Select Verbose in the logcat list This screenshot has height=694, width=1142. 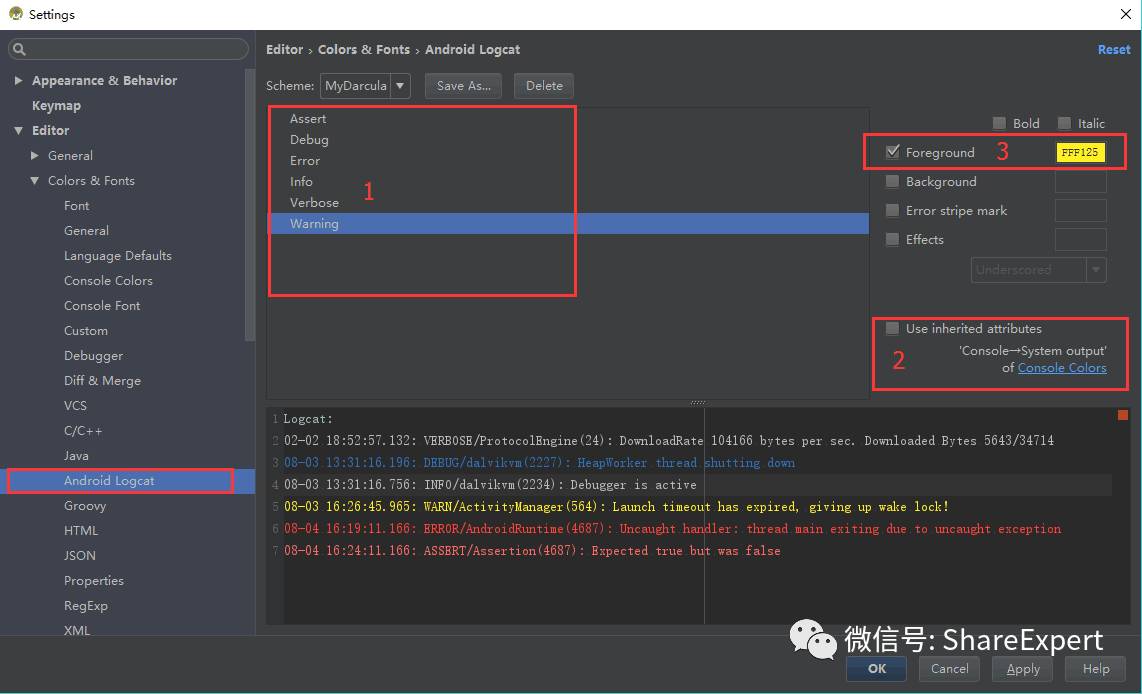coord(315,202)
